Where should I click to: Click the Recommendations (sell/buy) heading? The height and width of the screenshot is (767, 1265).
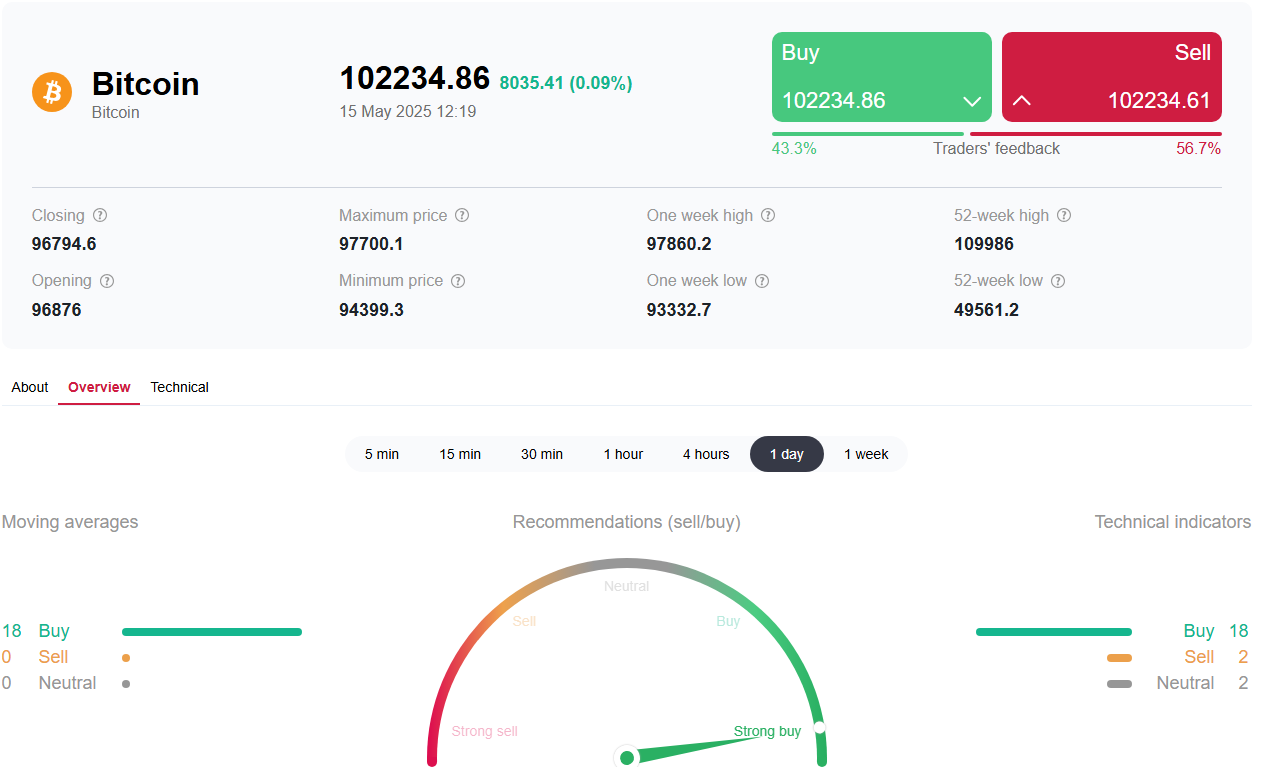coord(627,522)
